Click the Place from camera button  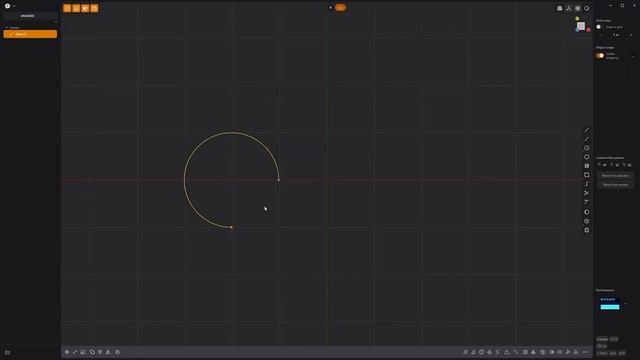tap(616, 185)
